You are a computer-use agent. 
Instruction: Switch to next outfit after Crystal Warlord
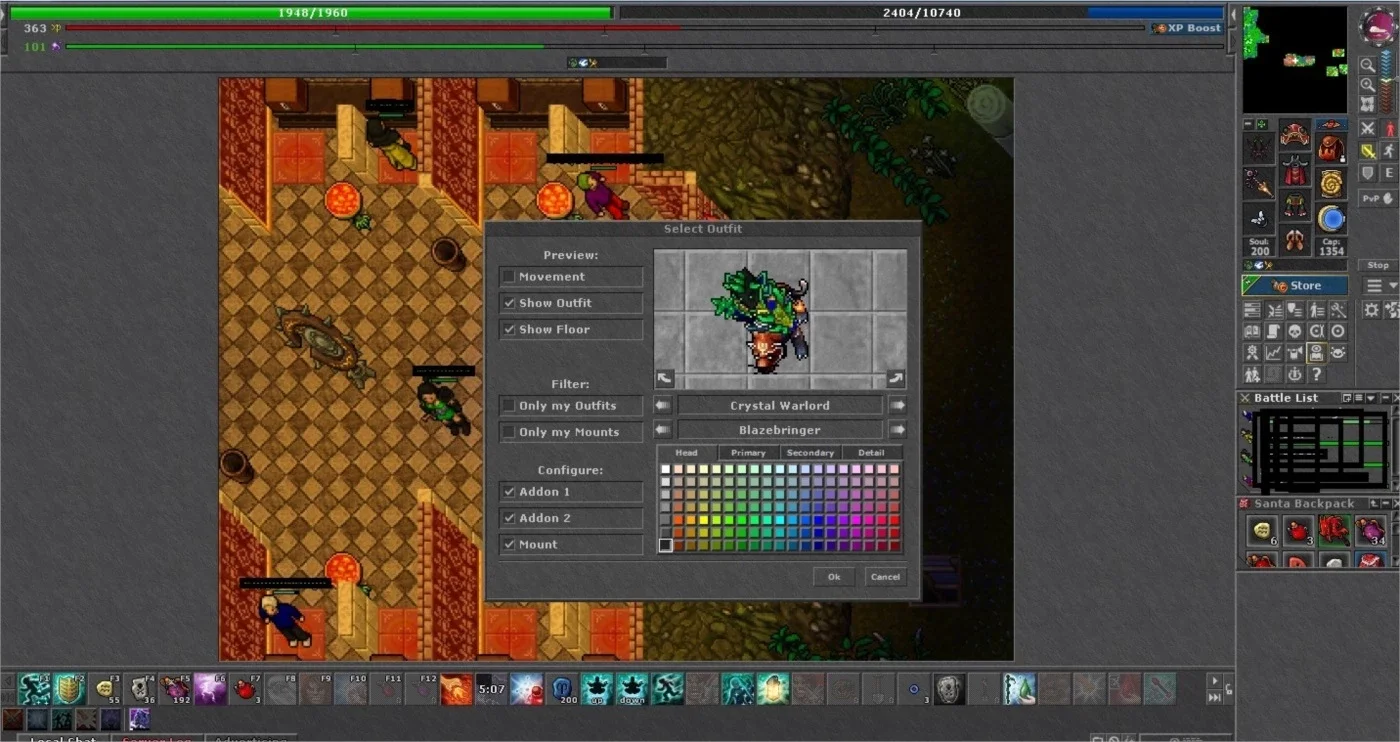pyautogui.click(x=897, y=405)
